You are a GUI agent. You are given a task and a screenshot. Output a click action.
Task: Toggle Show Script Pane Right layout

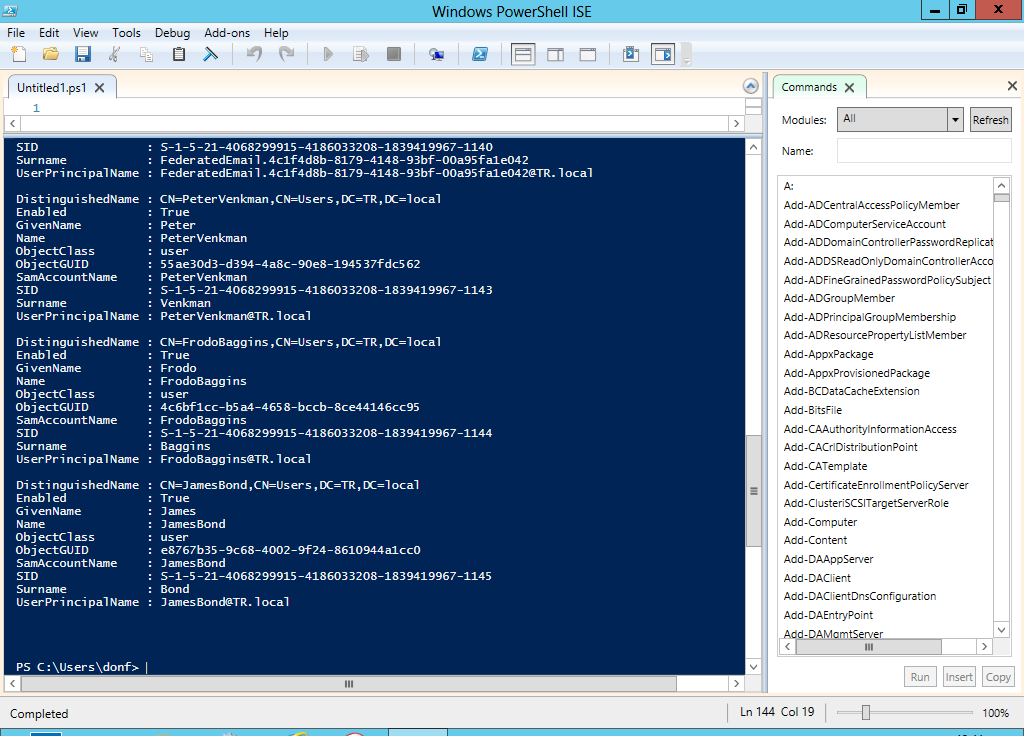[555, 54]
